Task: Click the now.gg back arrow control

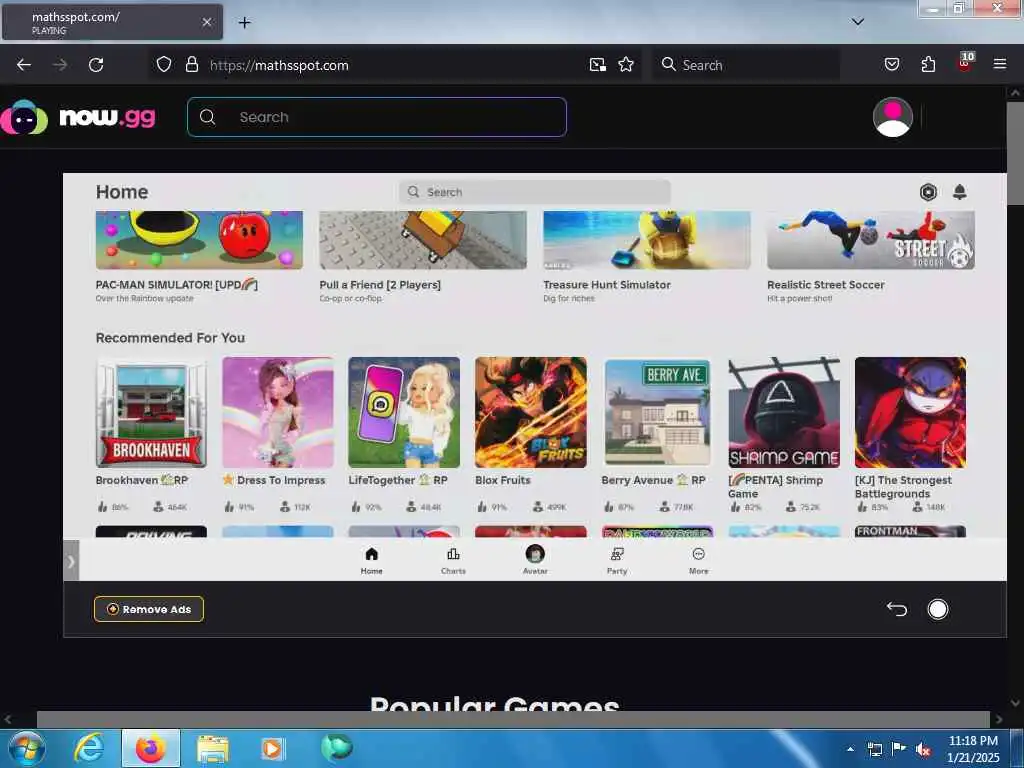Action: pyautogui.click(x=897, y=609)
